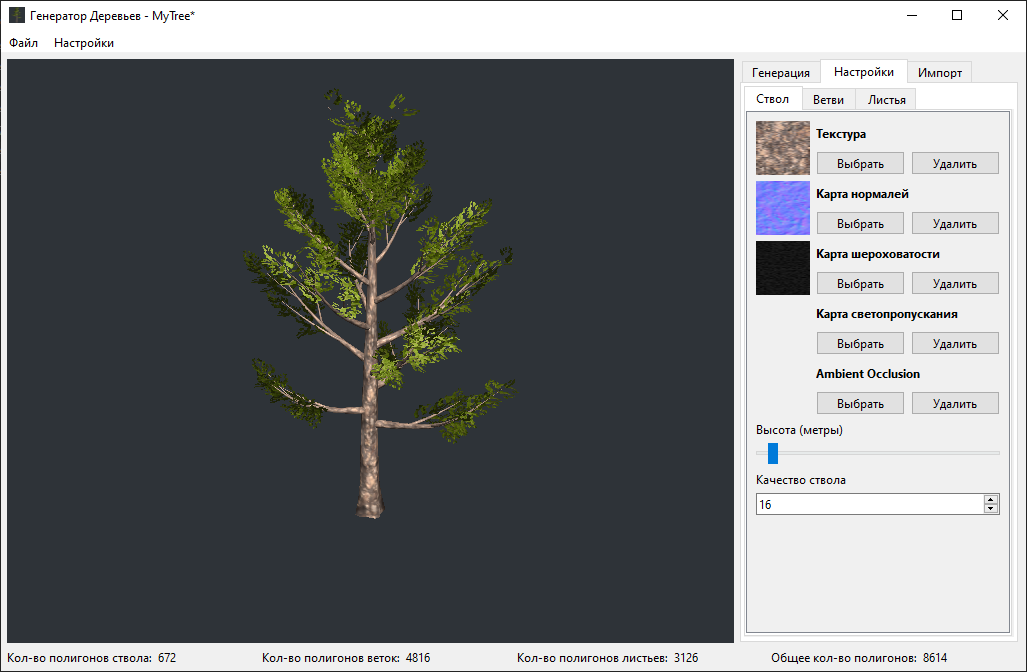Click Удалить for Карта нормалей
Image resolution: width=1027 pixels, height=672 pixels.
point(955,223)
